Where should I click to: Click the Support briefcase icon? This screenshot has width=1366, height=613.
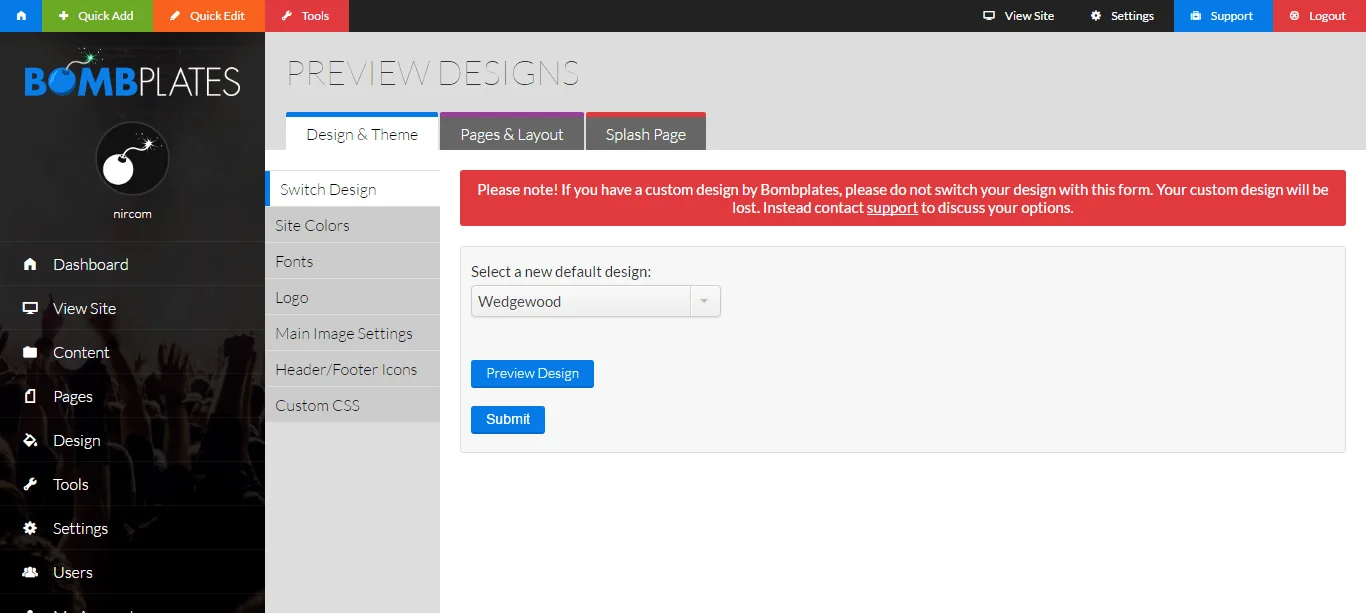pyautogui.click(x=1195, y=16)
